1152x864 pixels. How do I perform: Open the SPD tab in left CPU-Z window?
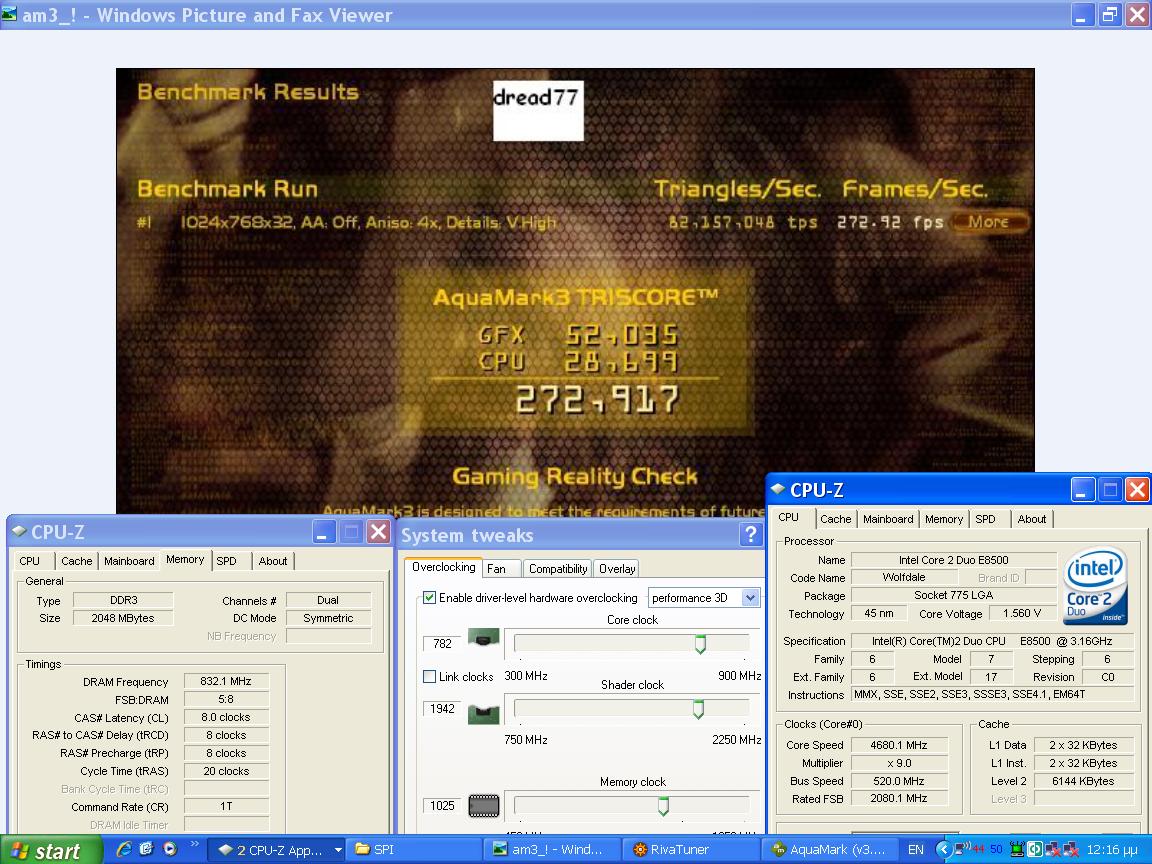(x=226, y=561)
